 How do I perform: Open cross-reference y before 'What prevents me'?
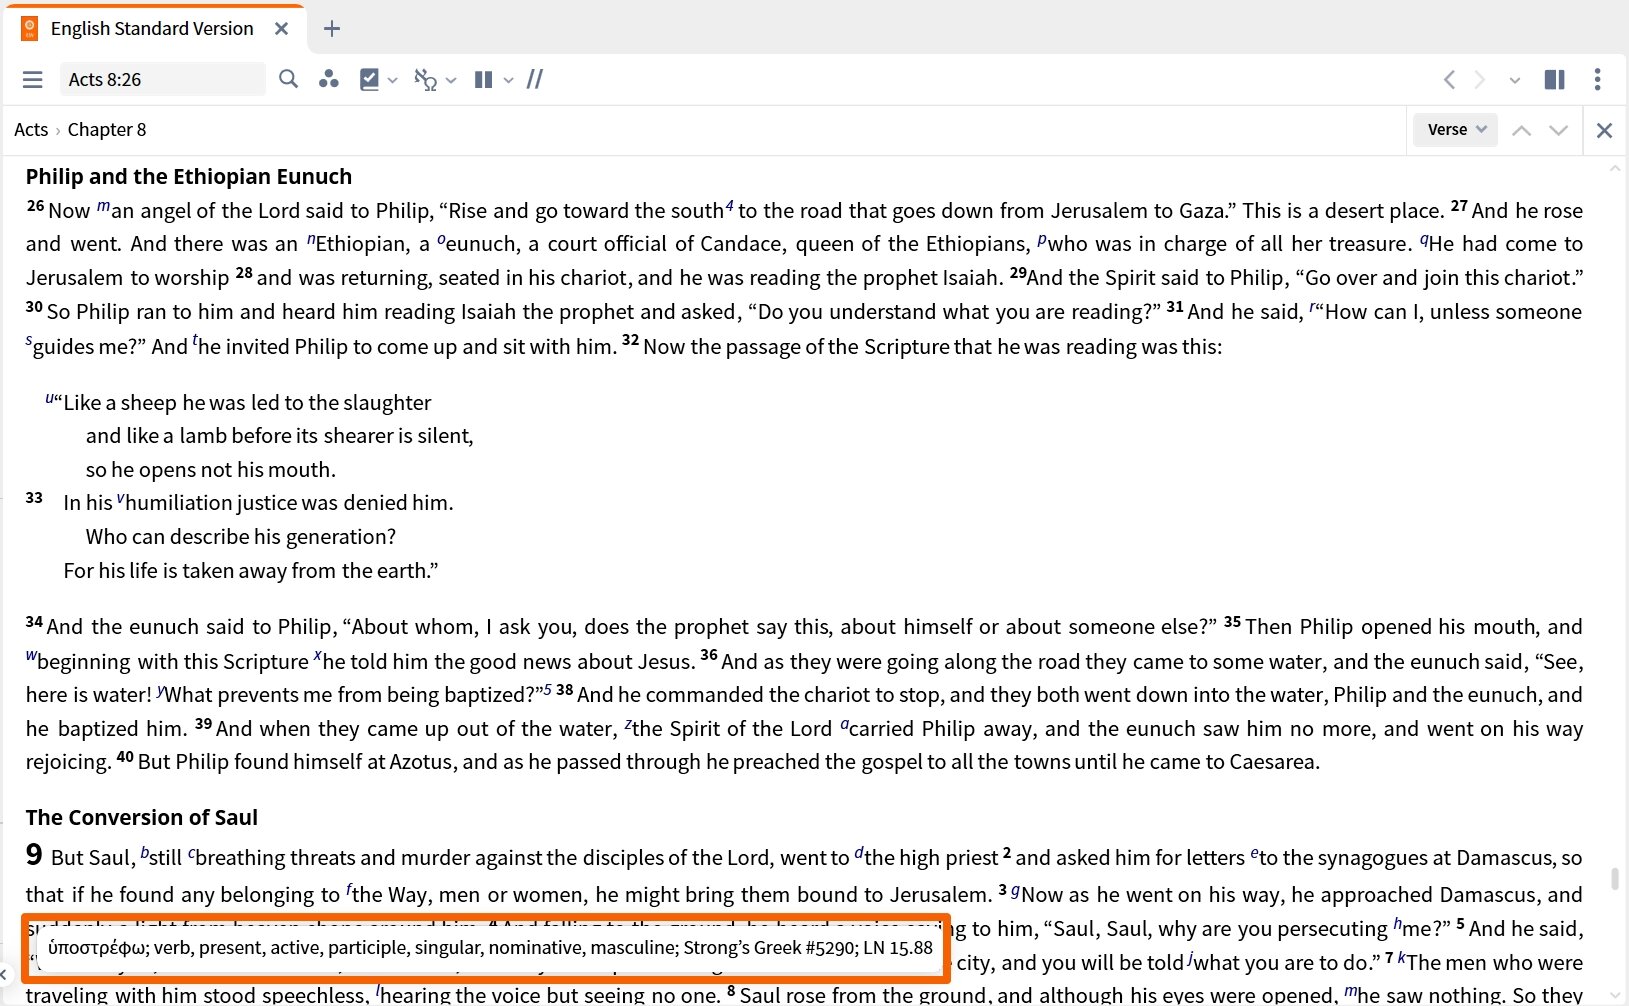point(161,690)
